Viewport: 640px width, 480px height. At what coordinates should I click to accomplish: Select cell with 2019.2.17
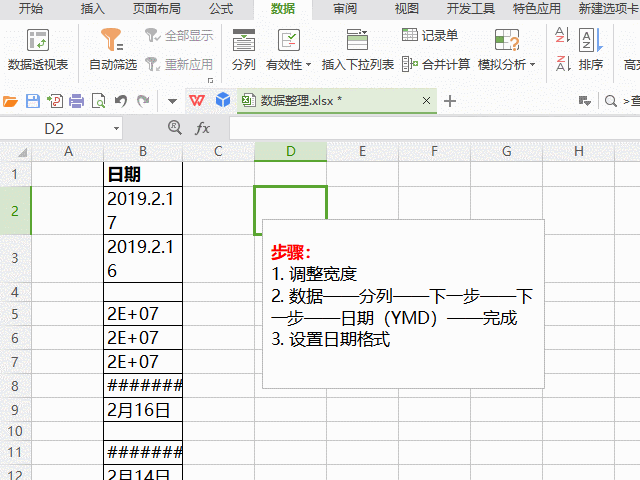click(143, 211)
